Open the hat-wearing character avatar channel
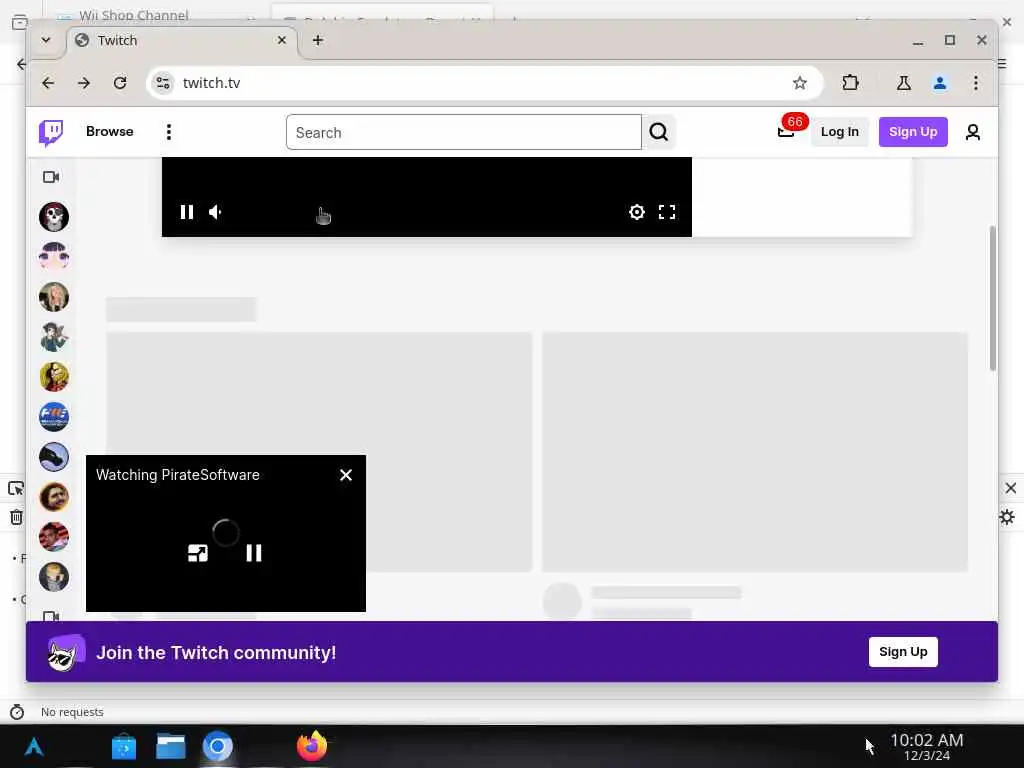The width and height of the screenshot is (1024, 768). pos(54,337)
